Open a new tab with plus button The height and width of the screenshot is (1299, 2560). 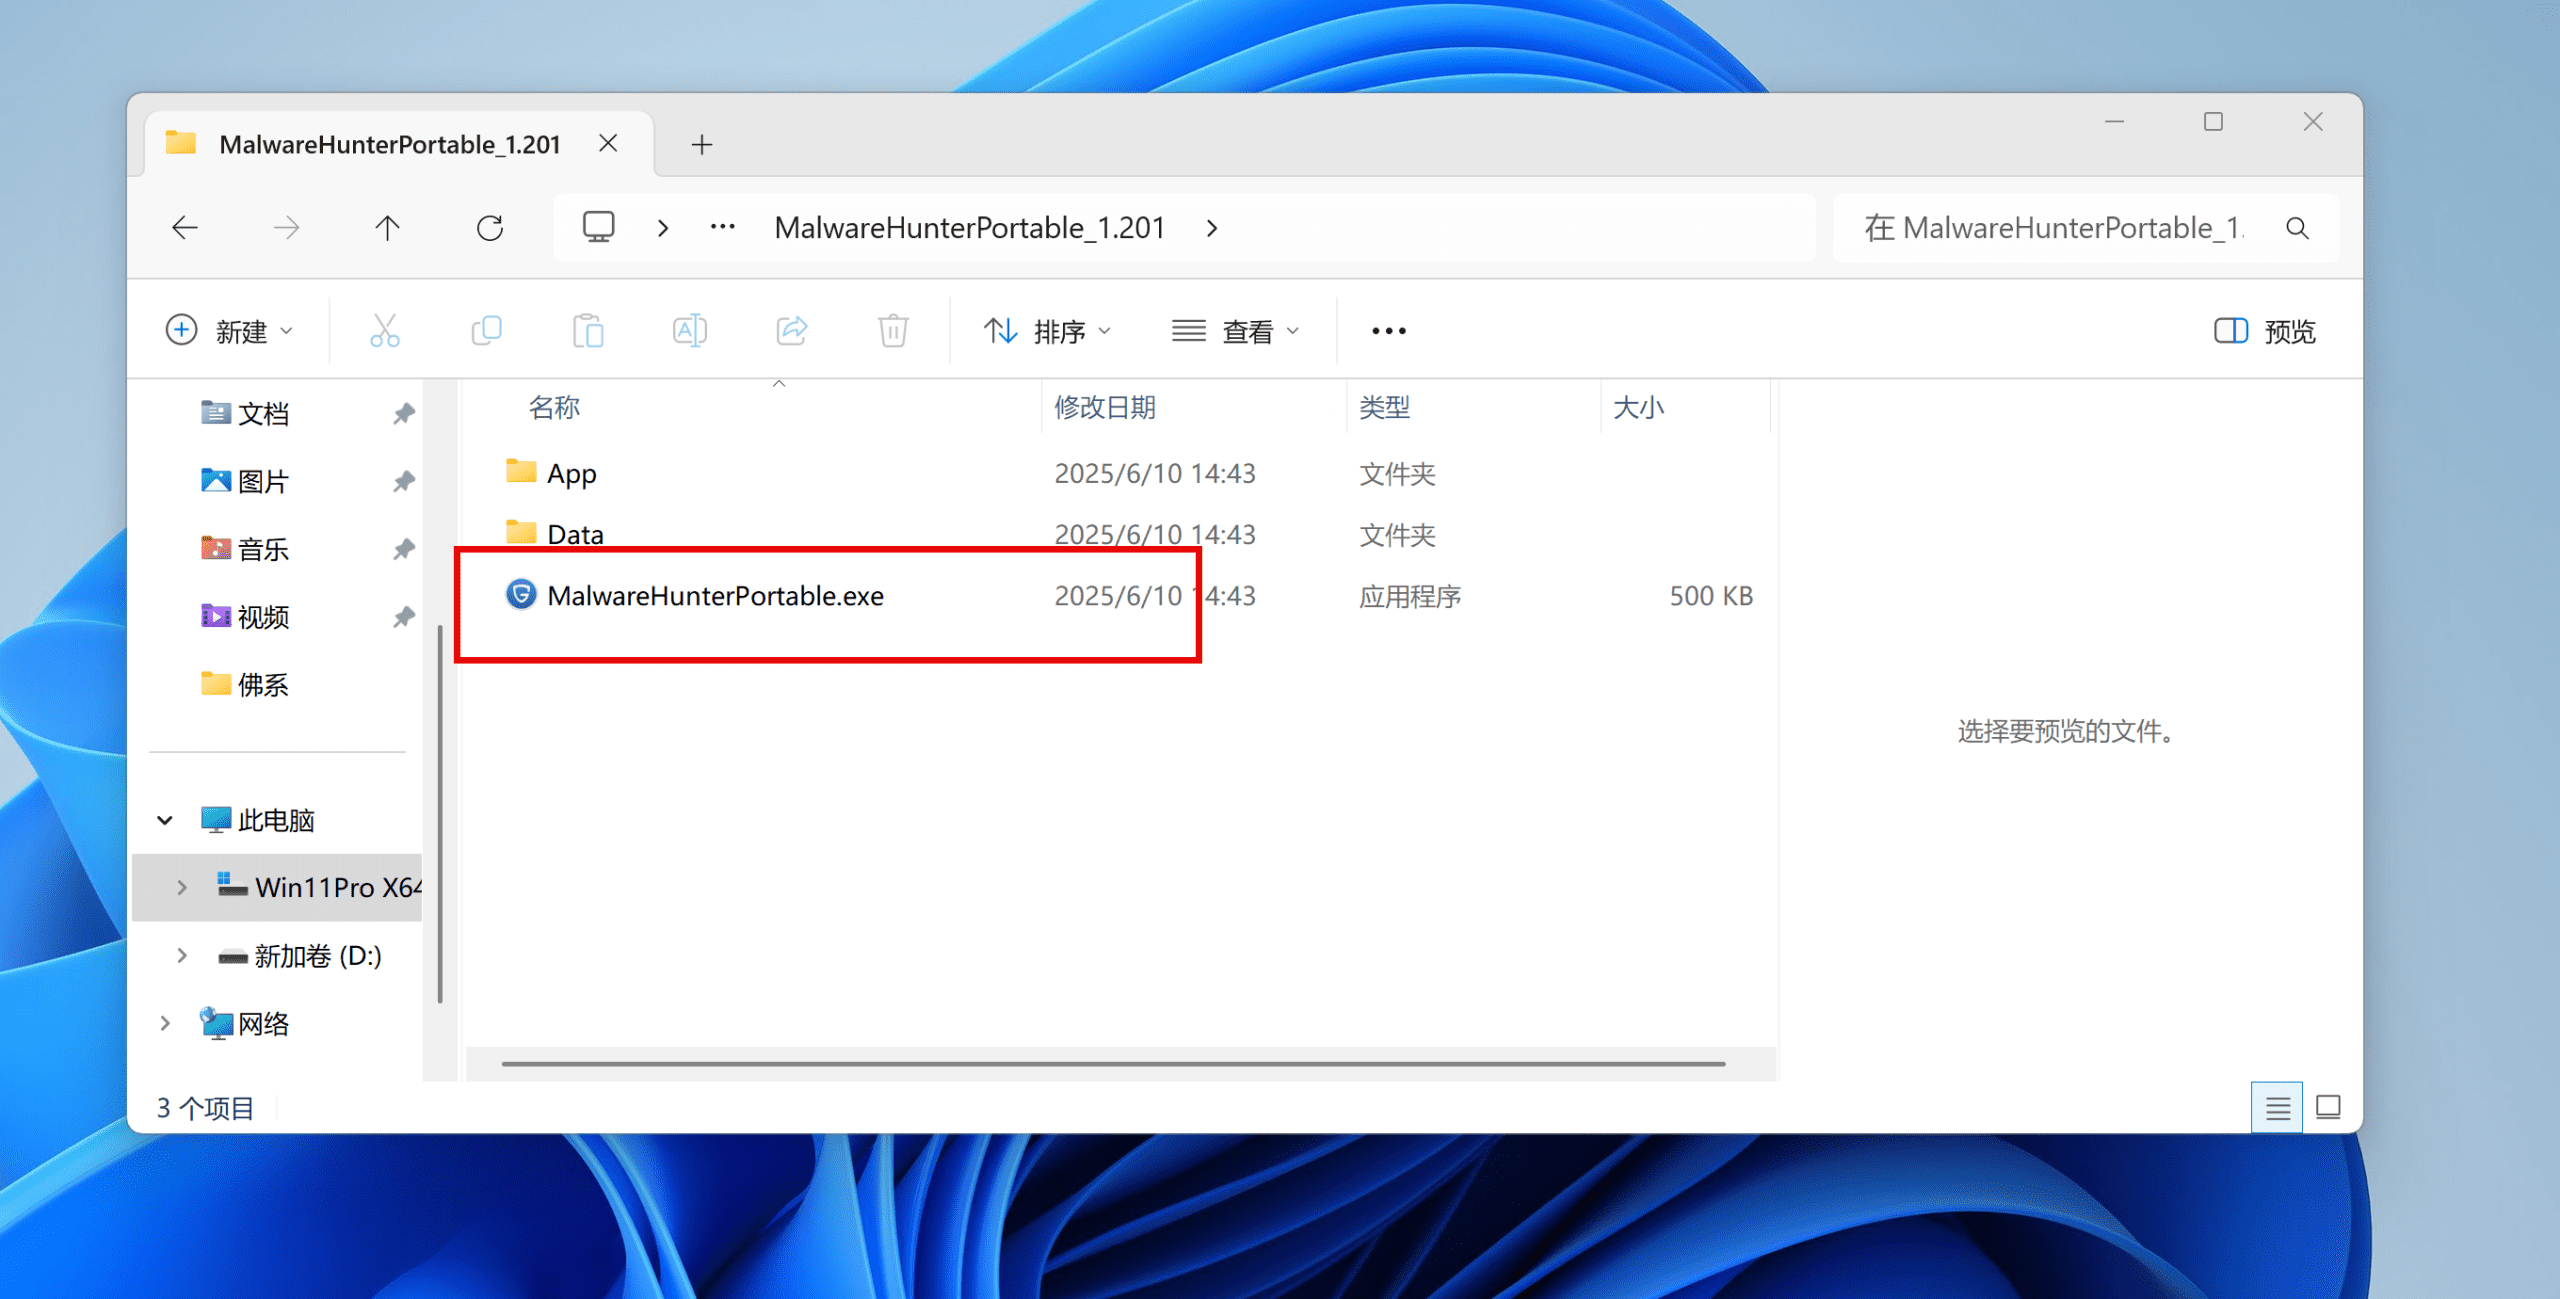click(702, 145)
